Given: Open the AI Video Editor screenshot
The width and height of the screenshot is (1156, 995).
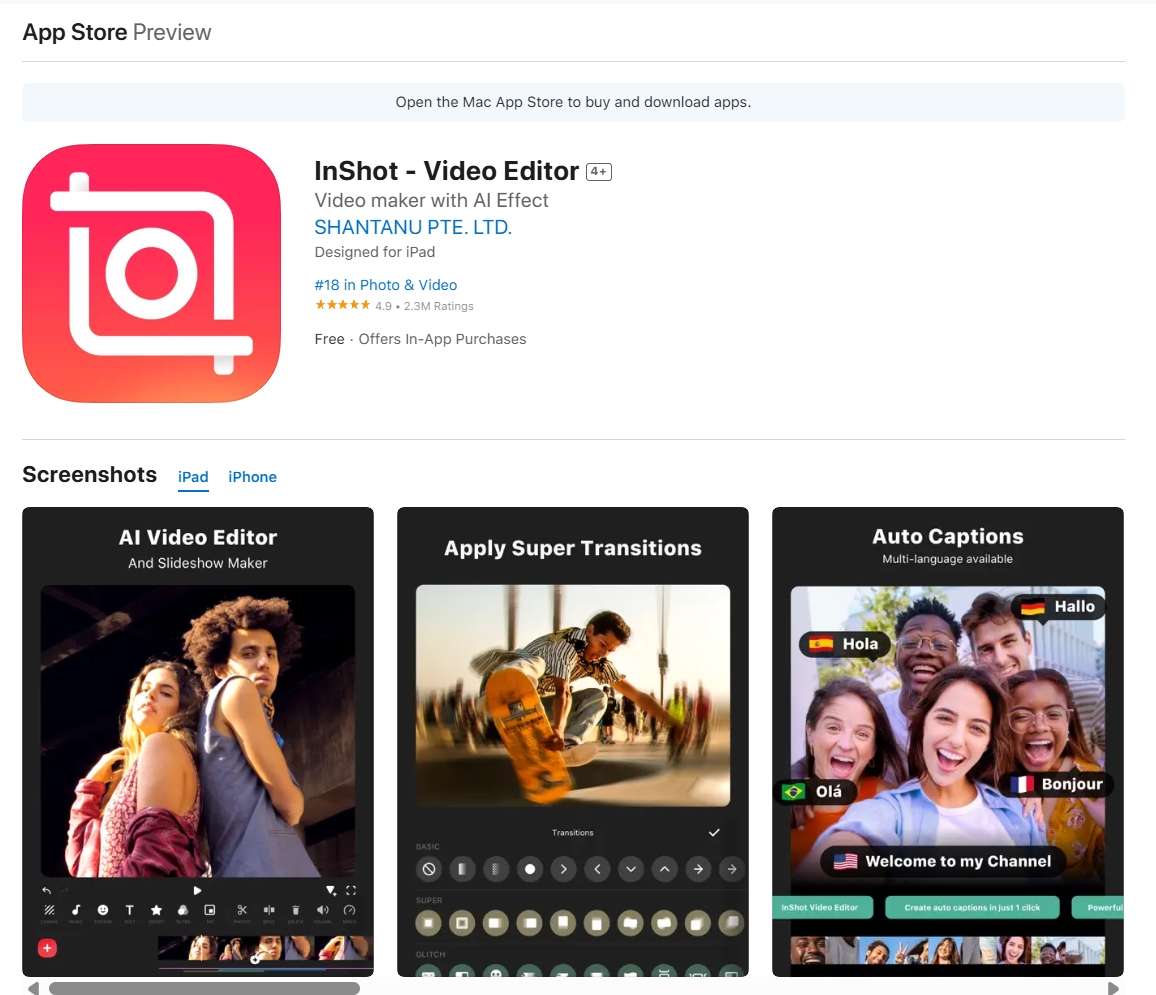Looking at the screenshot, I should [x=198, y=741].
